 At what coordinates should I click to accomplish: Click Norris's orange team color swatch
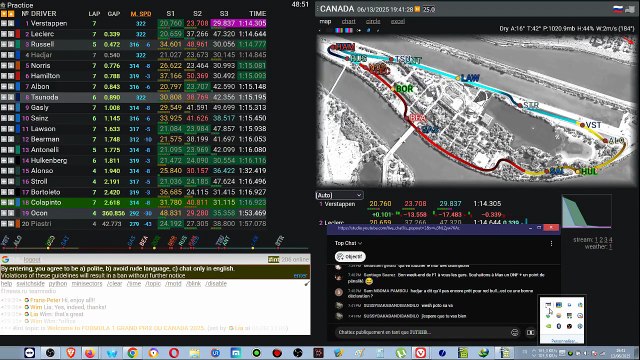[18, 65]
